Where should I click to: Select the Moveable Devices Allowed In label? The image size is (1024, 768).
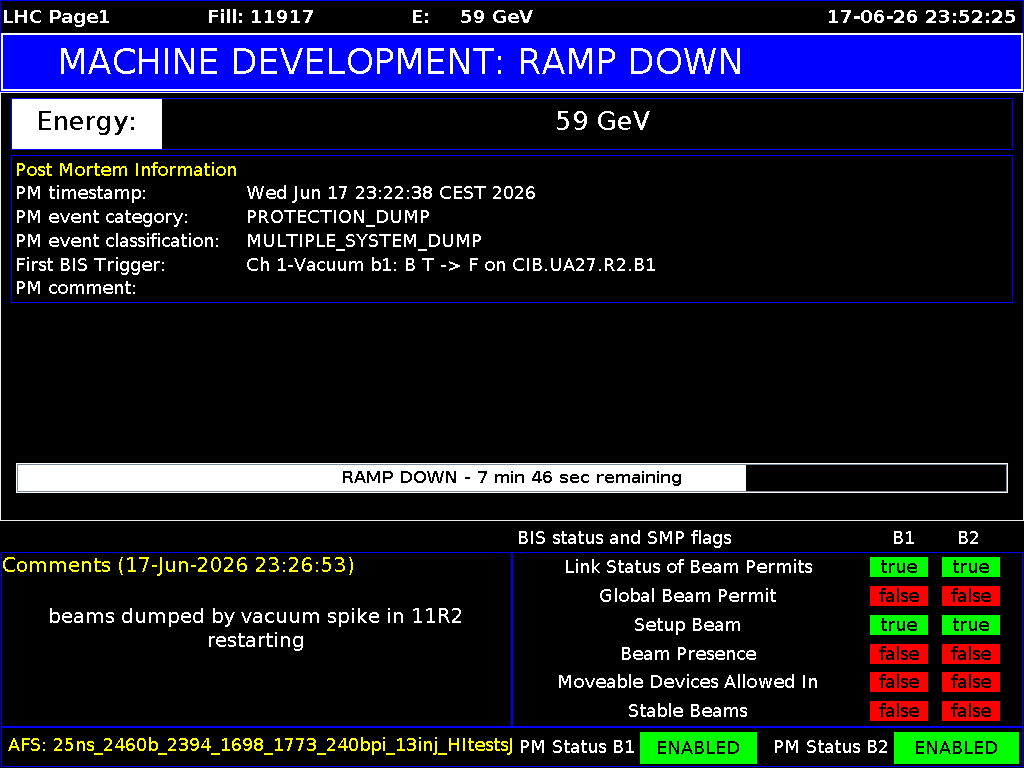688,682
